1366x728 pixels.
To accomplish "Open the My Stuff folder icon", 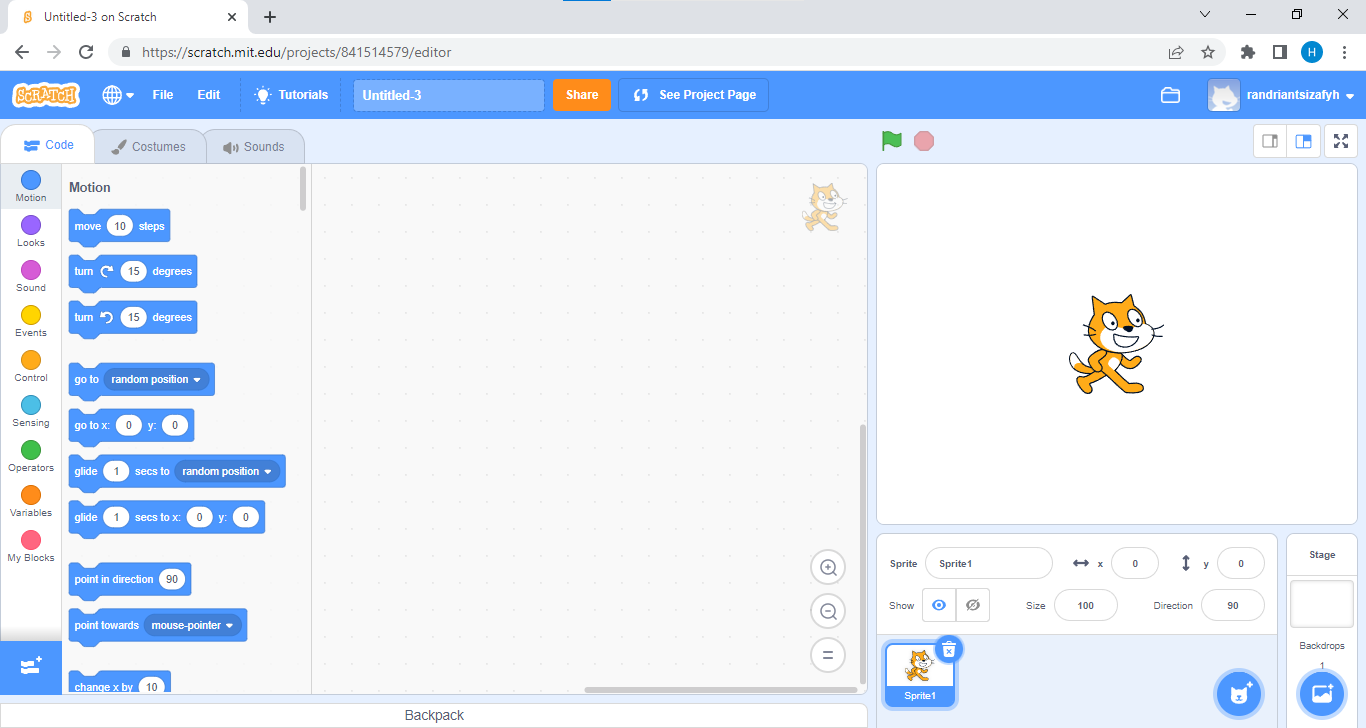I will coord(1170,95).
